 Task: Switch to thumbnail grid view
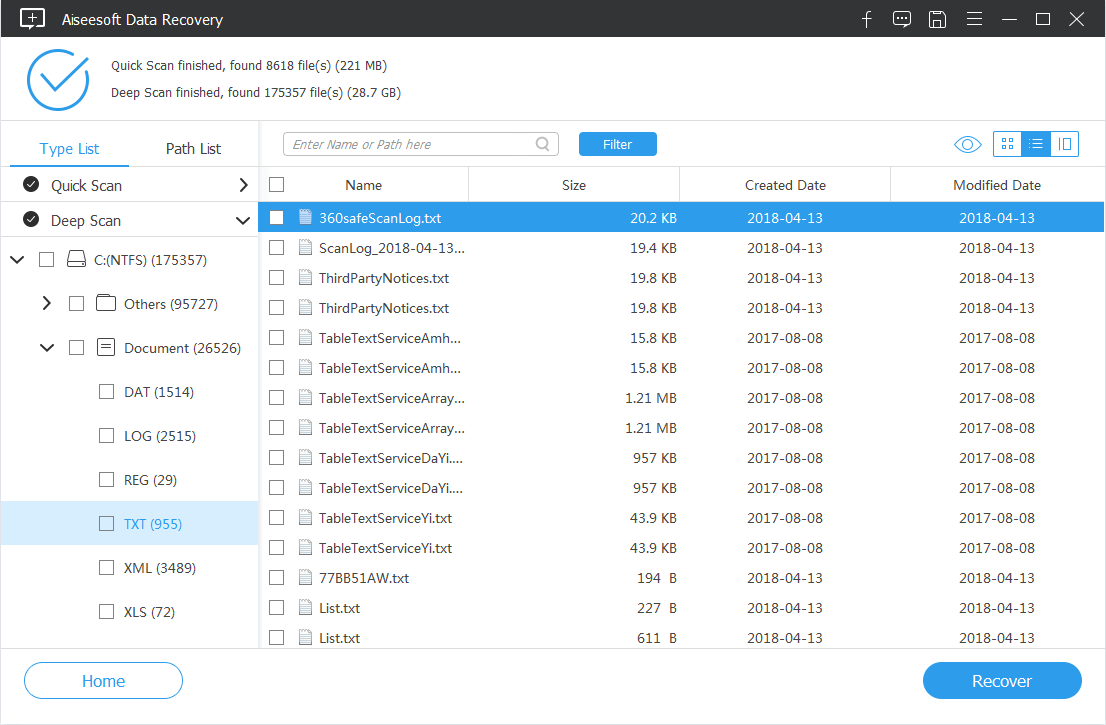(1007, 145)
